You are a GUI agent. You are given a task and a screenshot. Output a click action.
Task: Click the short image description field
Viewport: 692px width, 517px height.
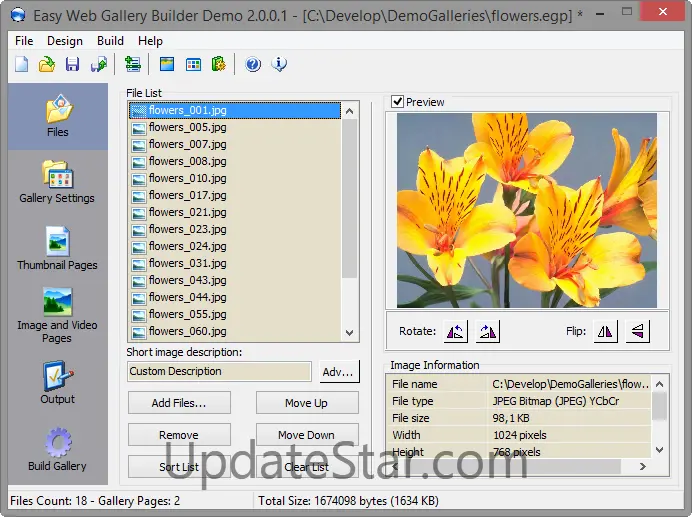coord(219,371)
